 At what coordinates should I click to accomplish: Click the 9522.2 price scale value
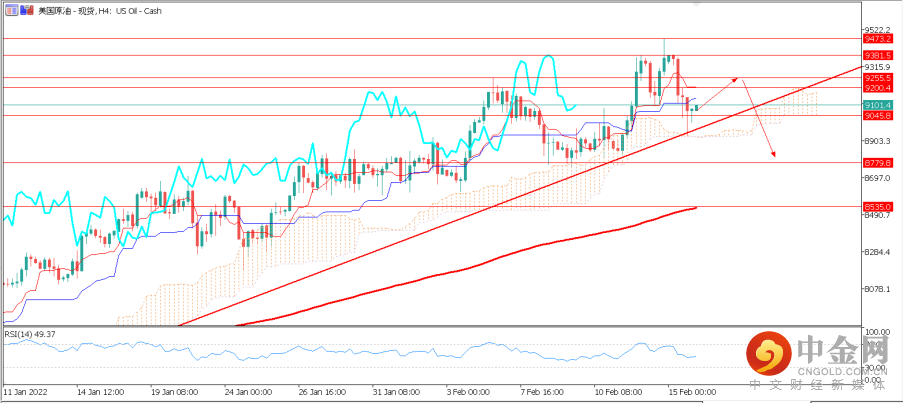[x=879, y=29]
